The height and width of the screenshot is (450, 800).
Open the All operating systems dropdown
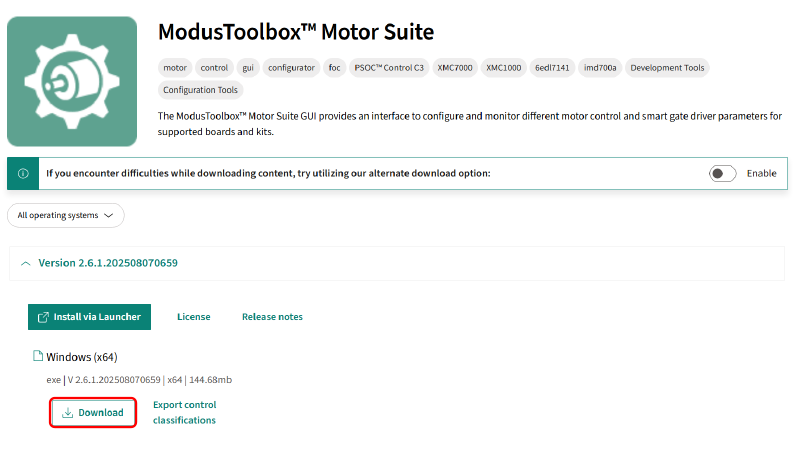65,215
